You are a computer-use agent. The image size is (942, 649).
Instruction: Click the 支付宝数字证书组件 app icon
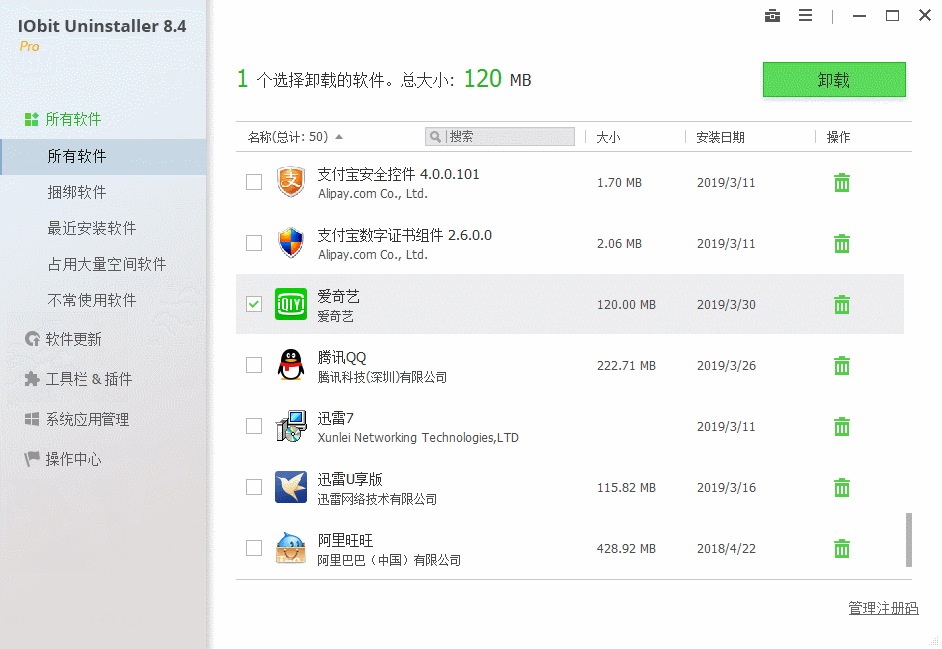[291, 243]
